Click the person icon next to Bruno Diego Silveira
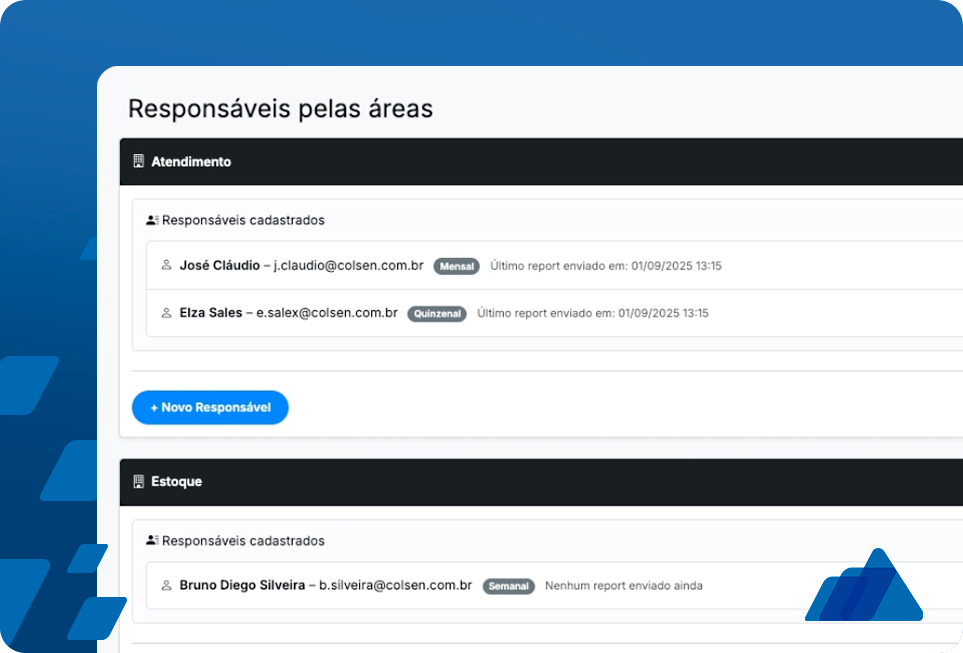Image resolution: width=963 pixels, height=653 pixels. (167, 586)
